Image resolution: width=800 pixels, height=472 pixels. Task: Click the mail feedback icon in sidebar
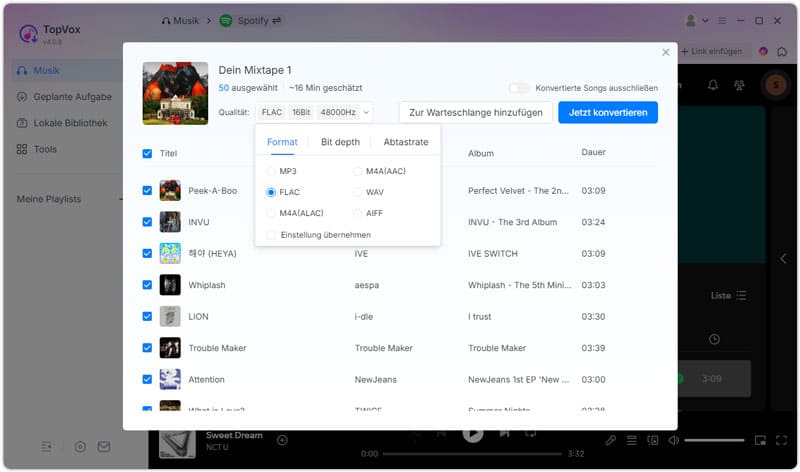[104, 446]
